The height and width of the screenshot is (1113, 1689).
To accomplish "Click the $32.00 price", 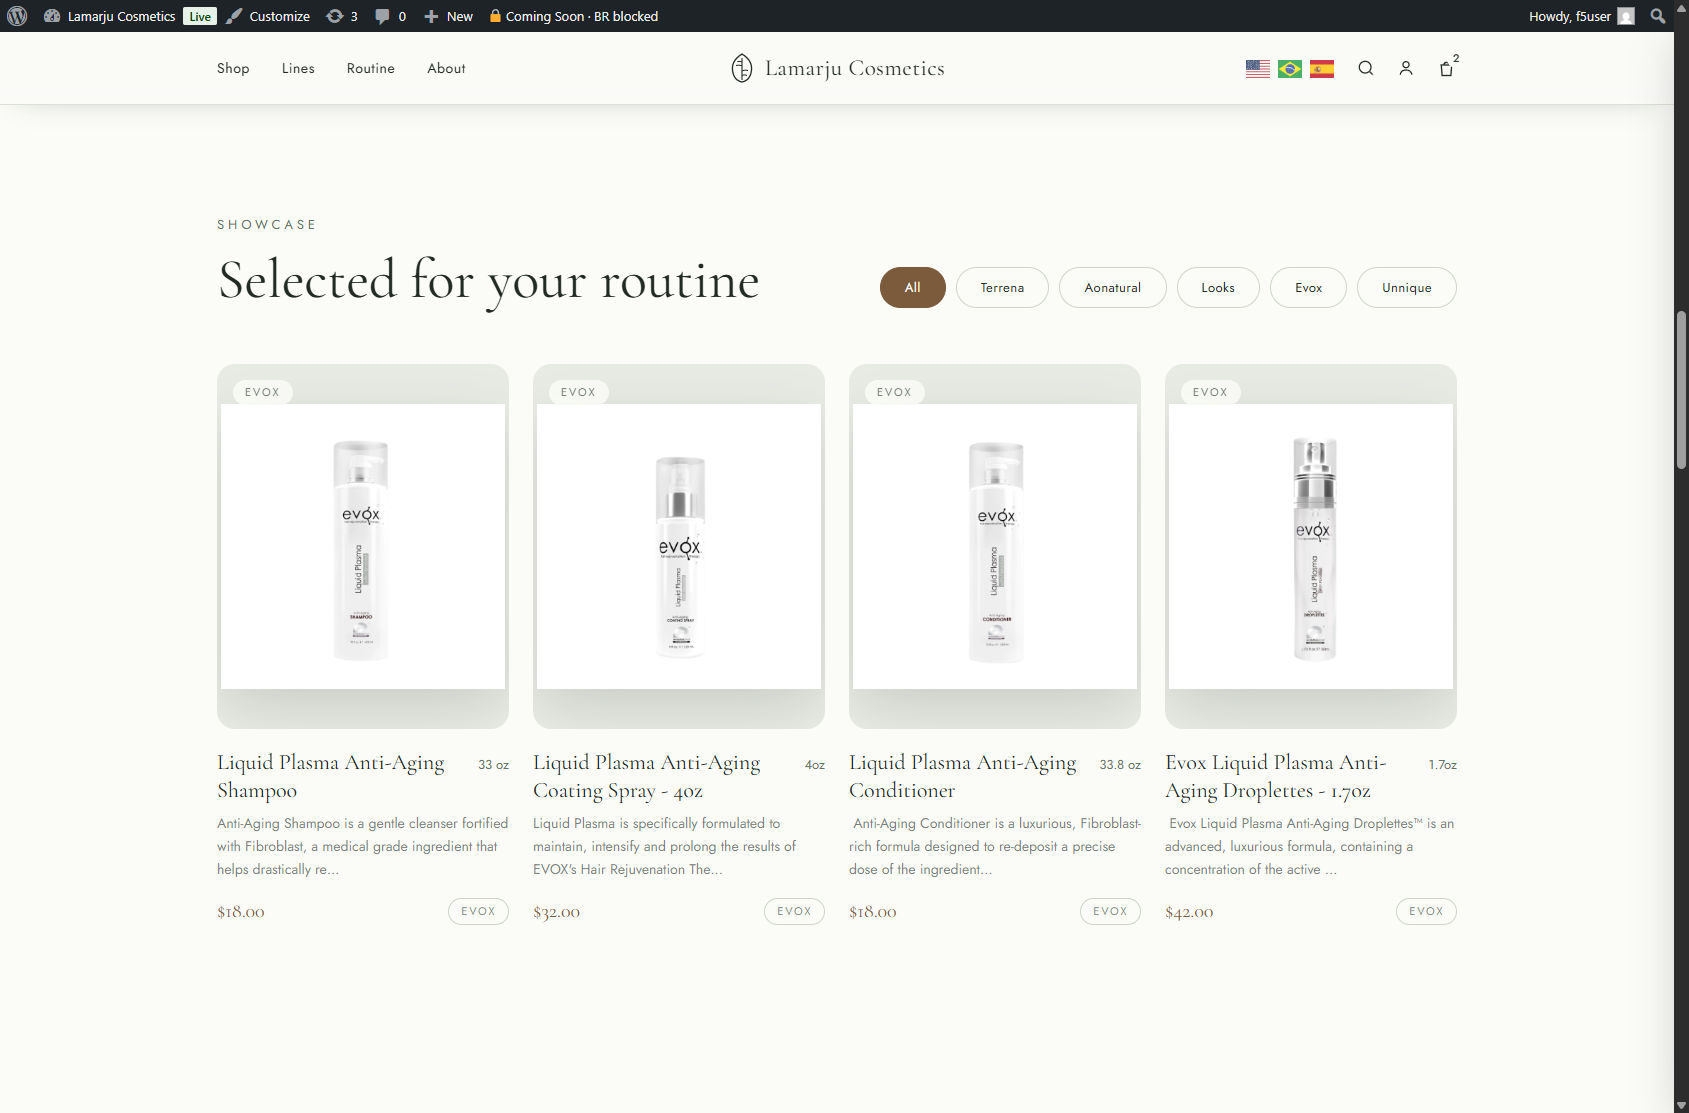I will click(x=557, y=912).
